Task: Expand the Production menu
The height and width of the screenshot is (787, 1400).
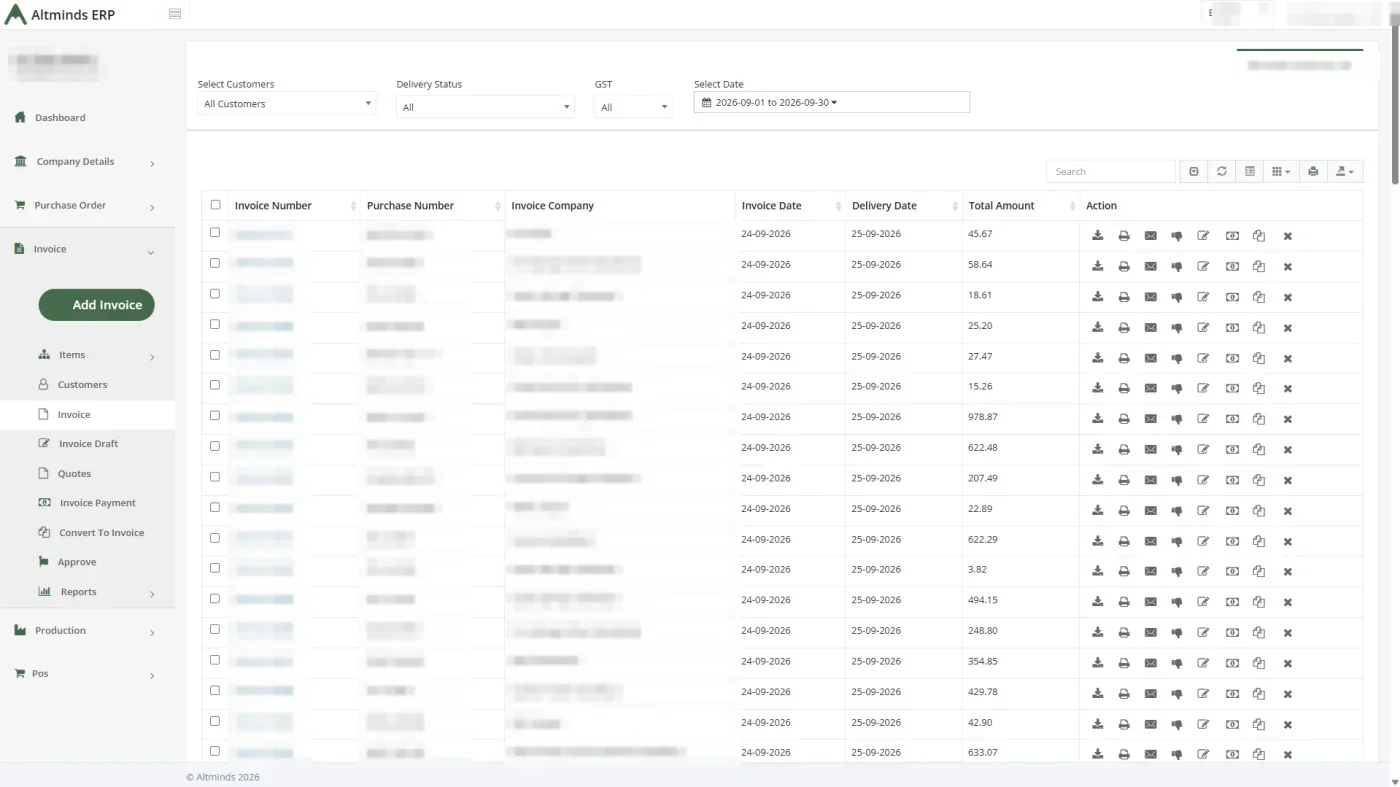Action: coord(87,631)
